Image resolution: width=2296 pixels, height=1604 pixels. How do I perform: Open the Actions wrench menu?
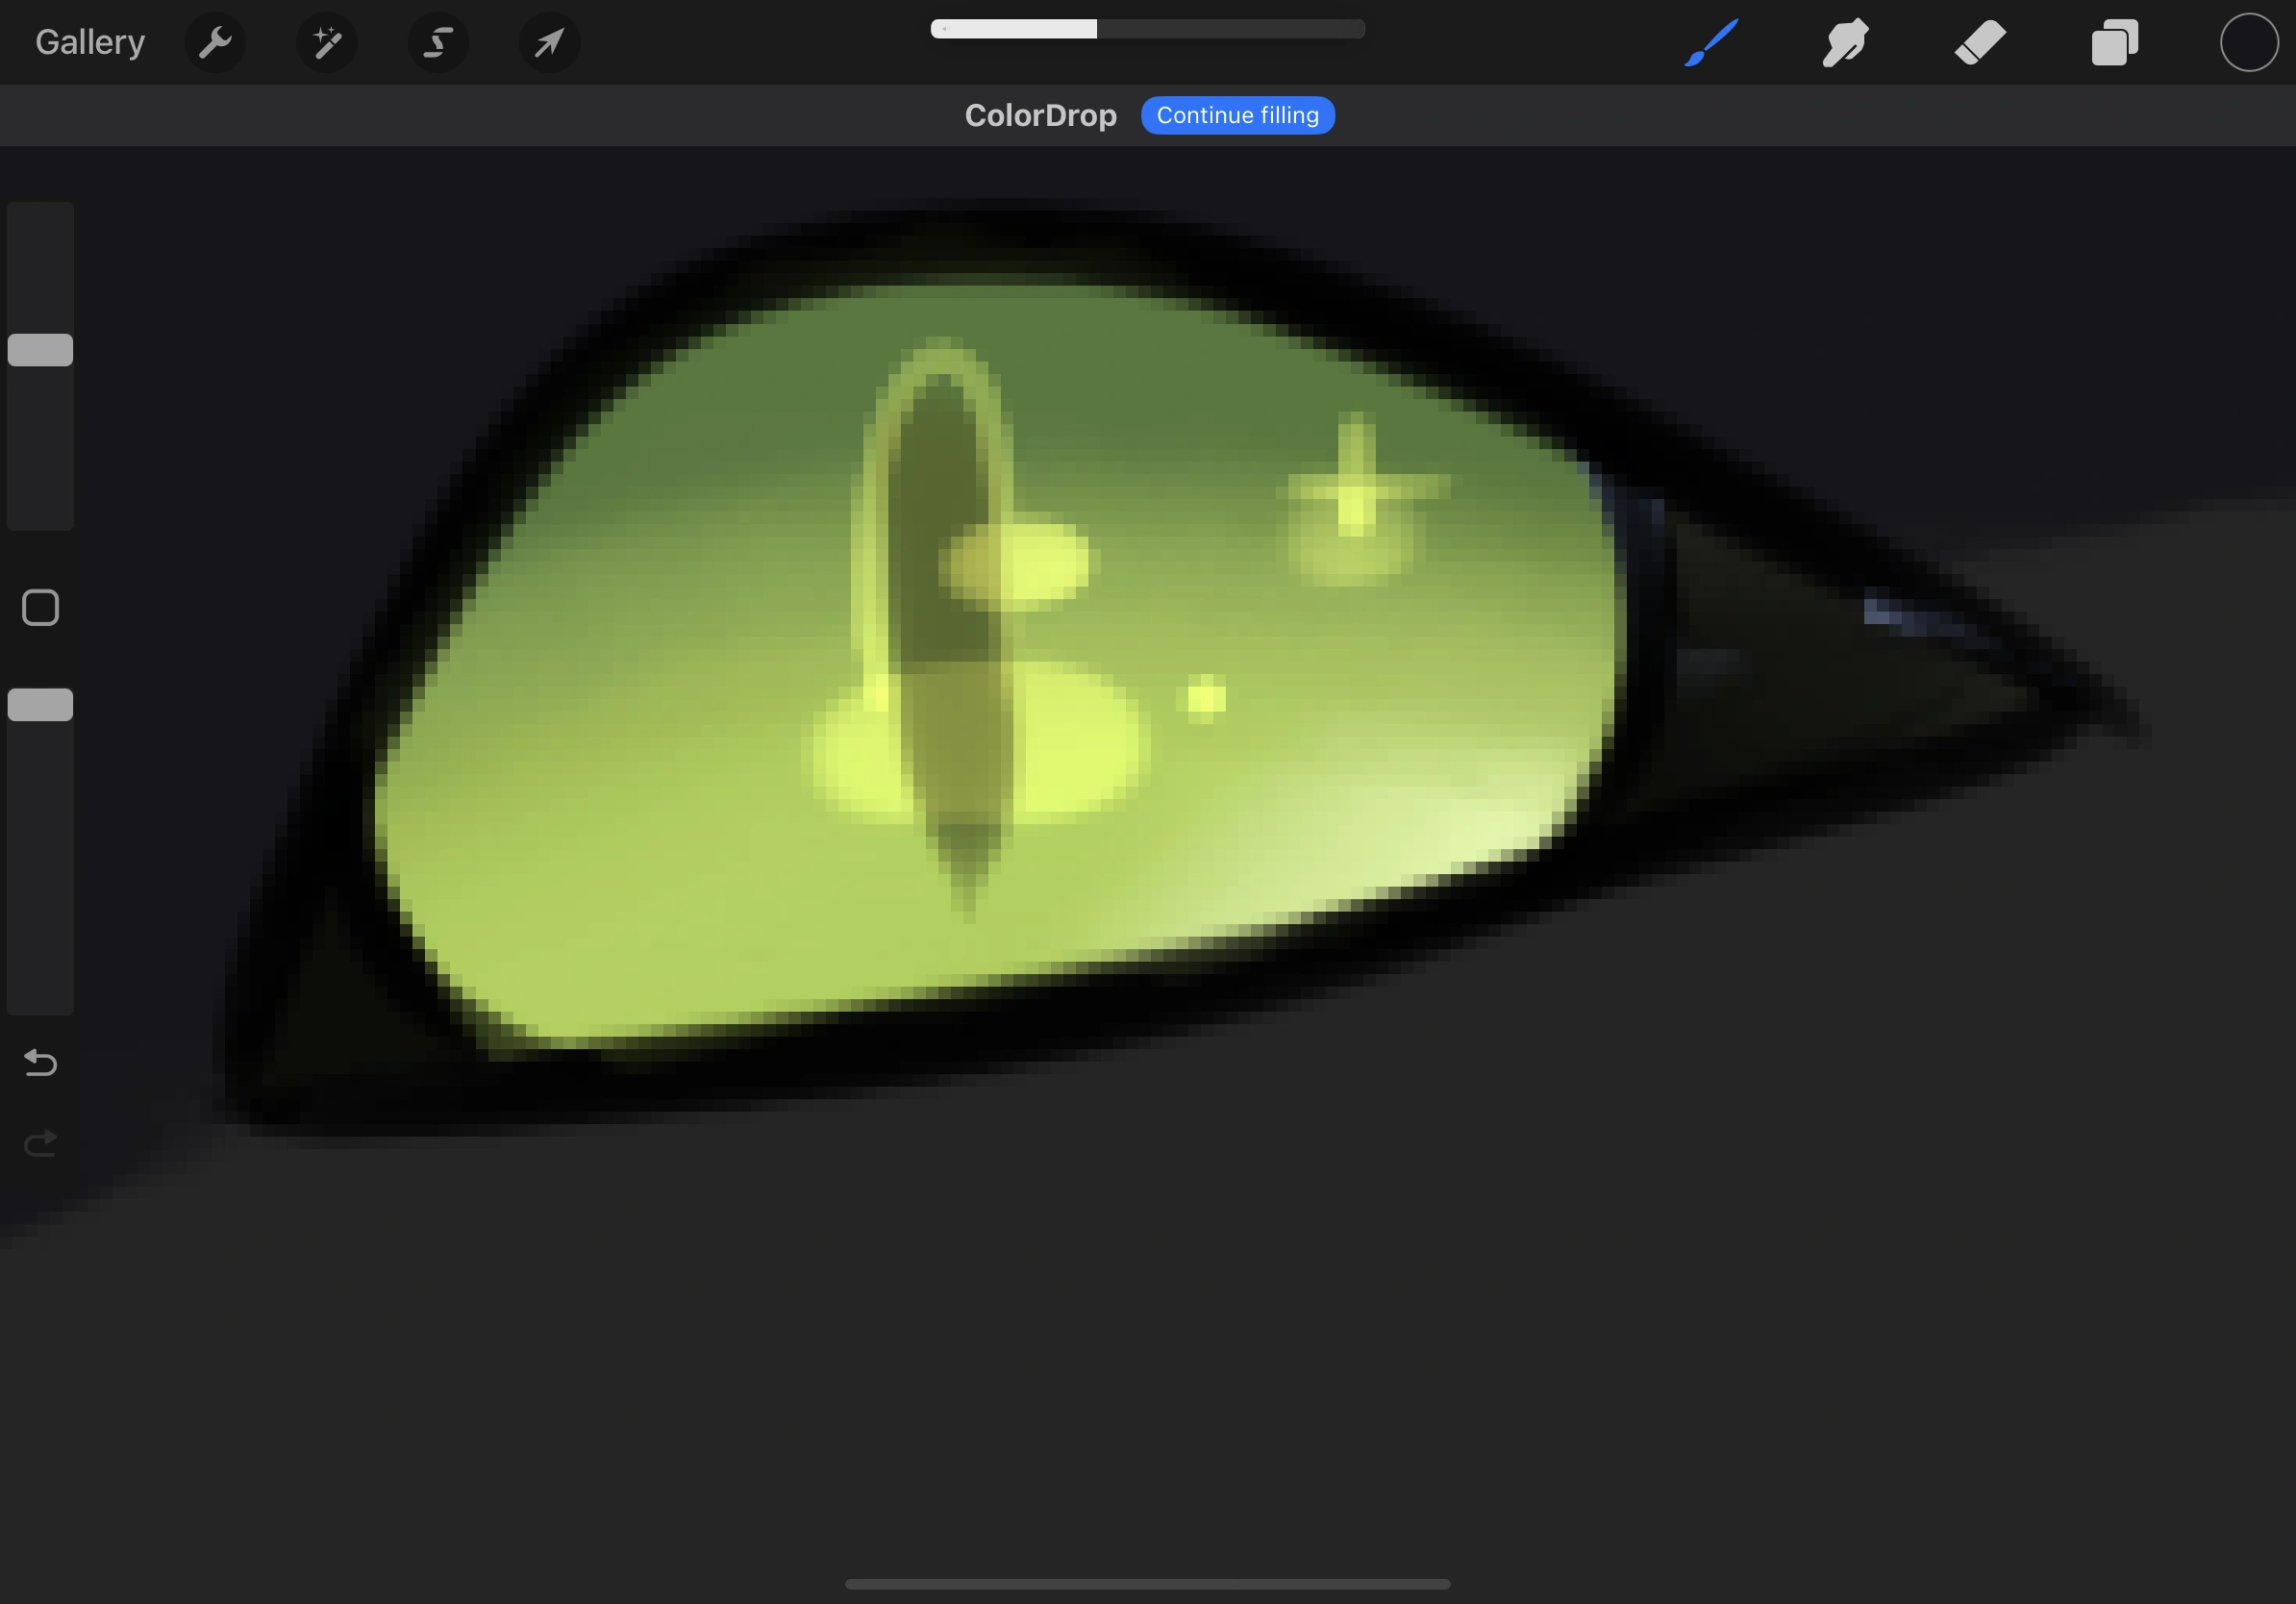215,43
